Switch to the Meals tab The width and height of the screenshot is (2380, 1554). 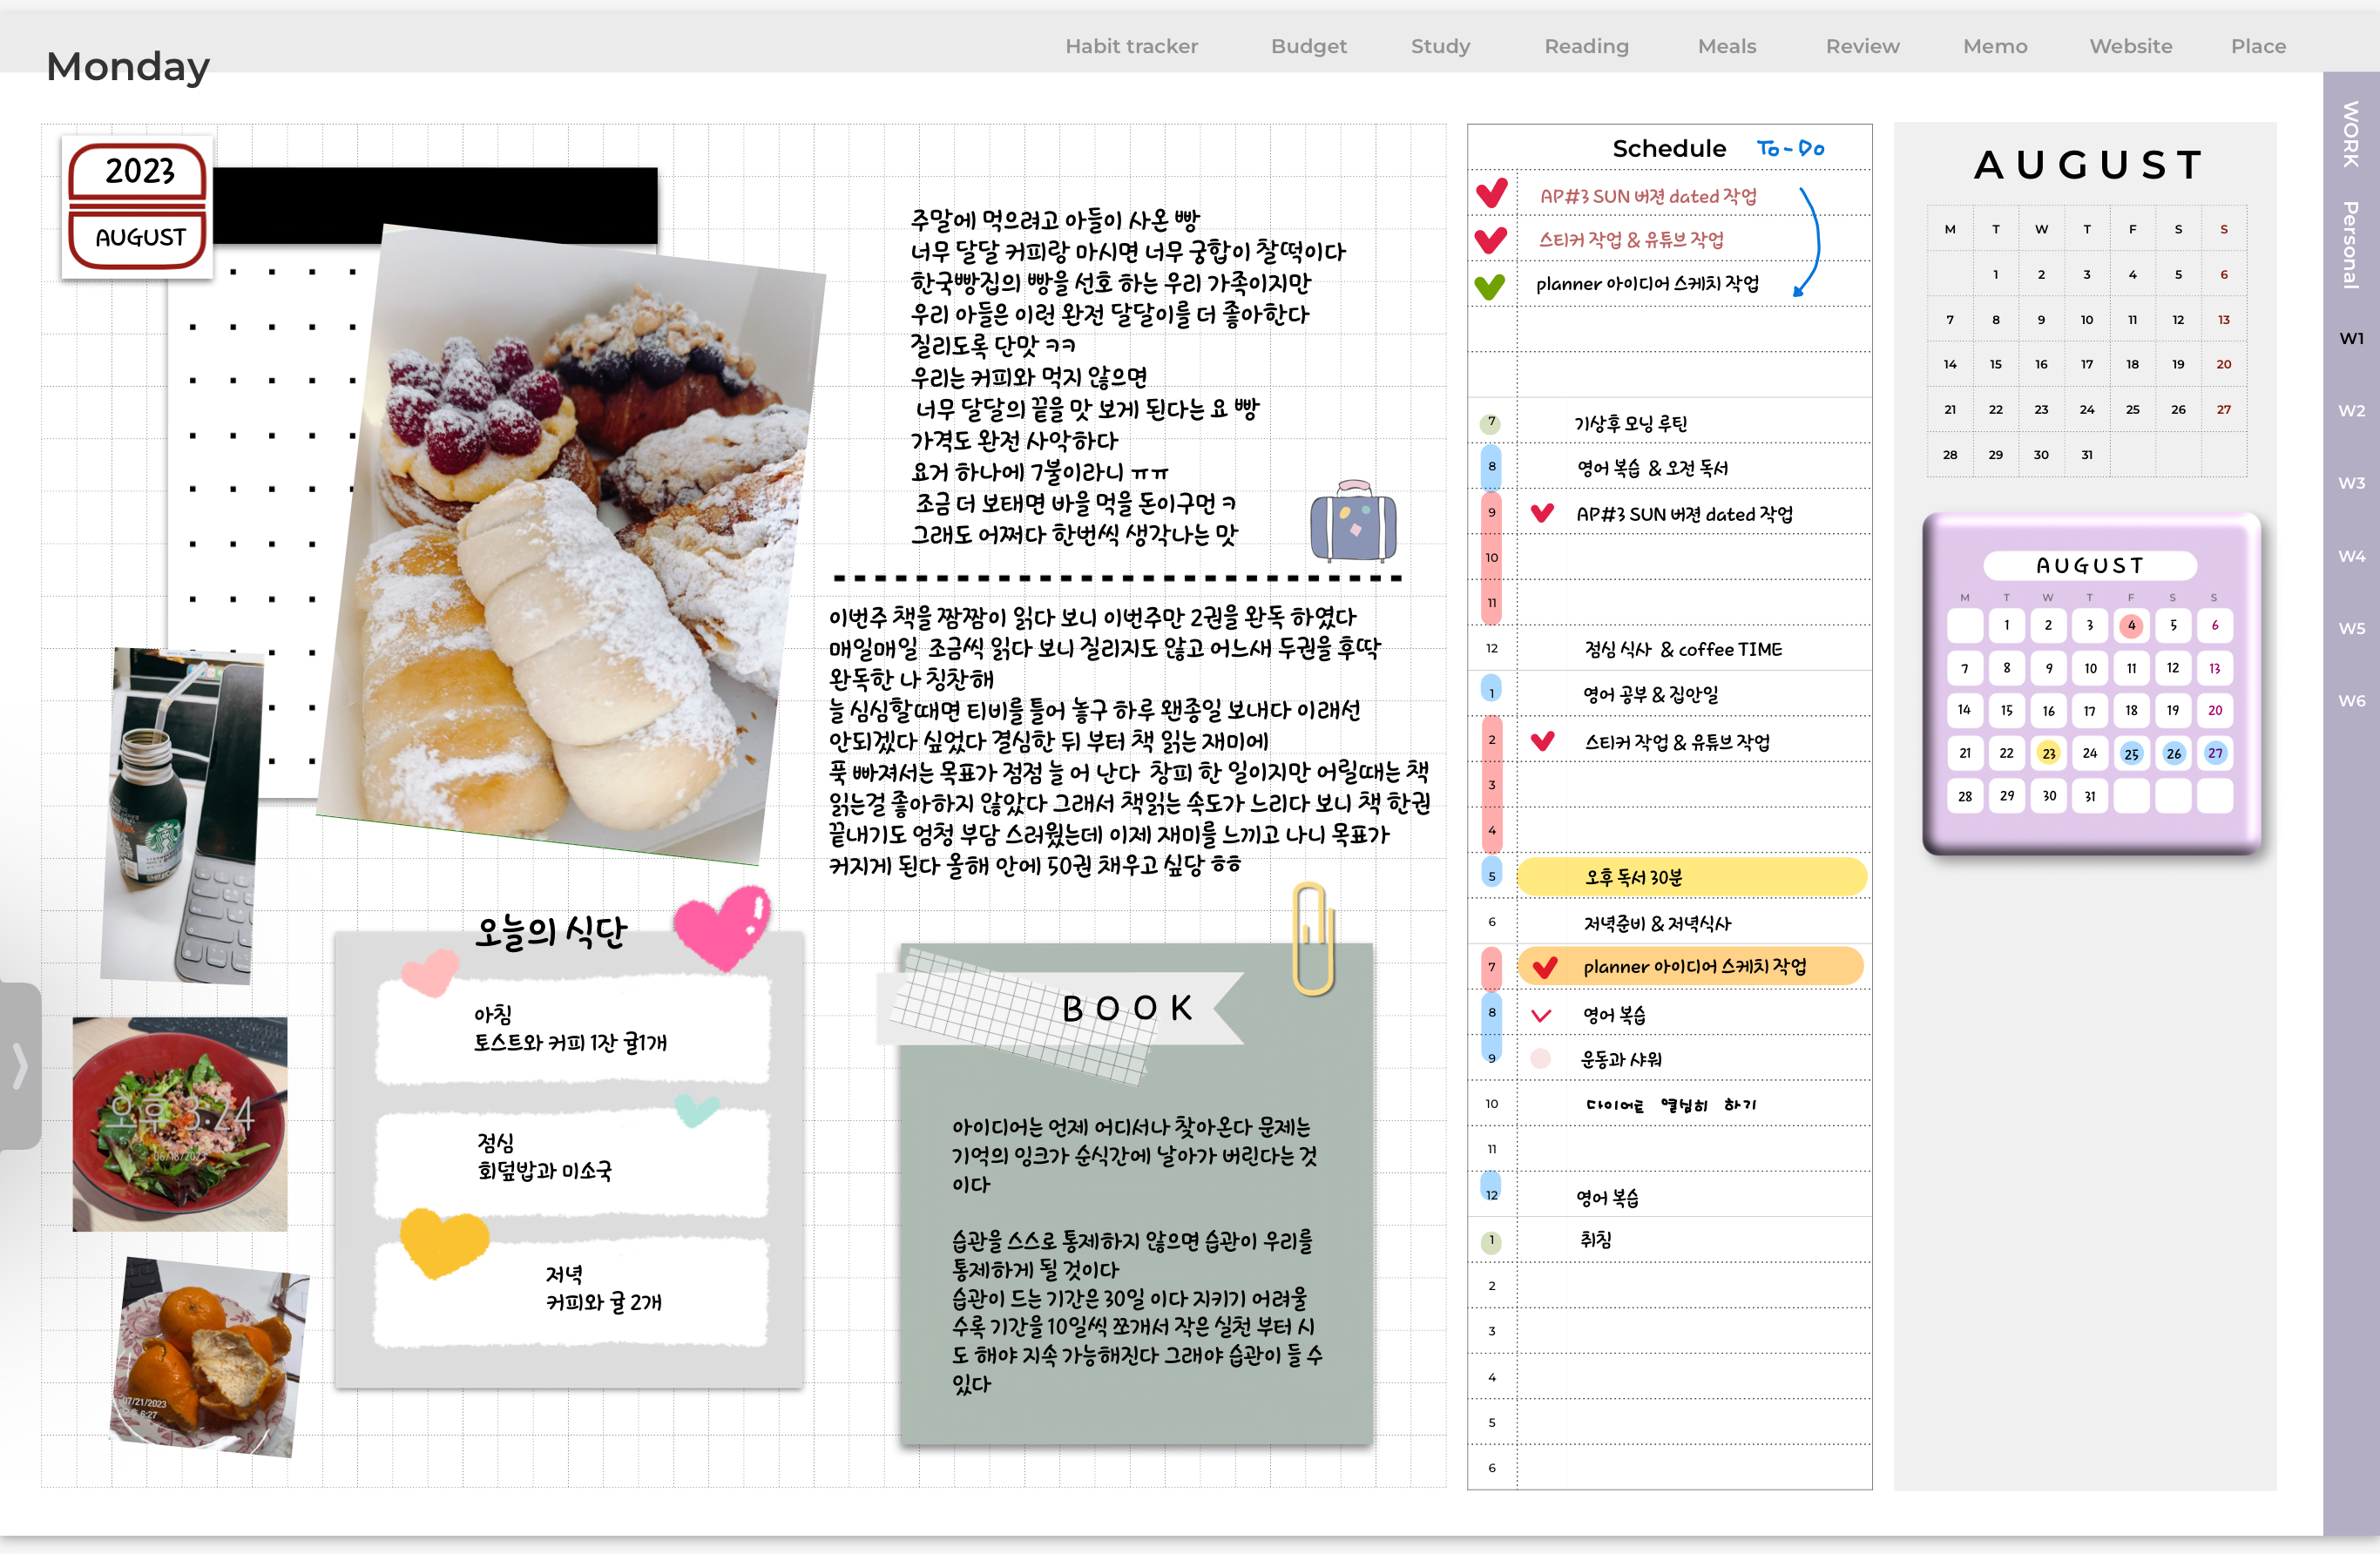point(1726,46)
